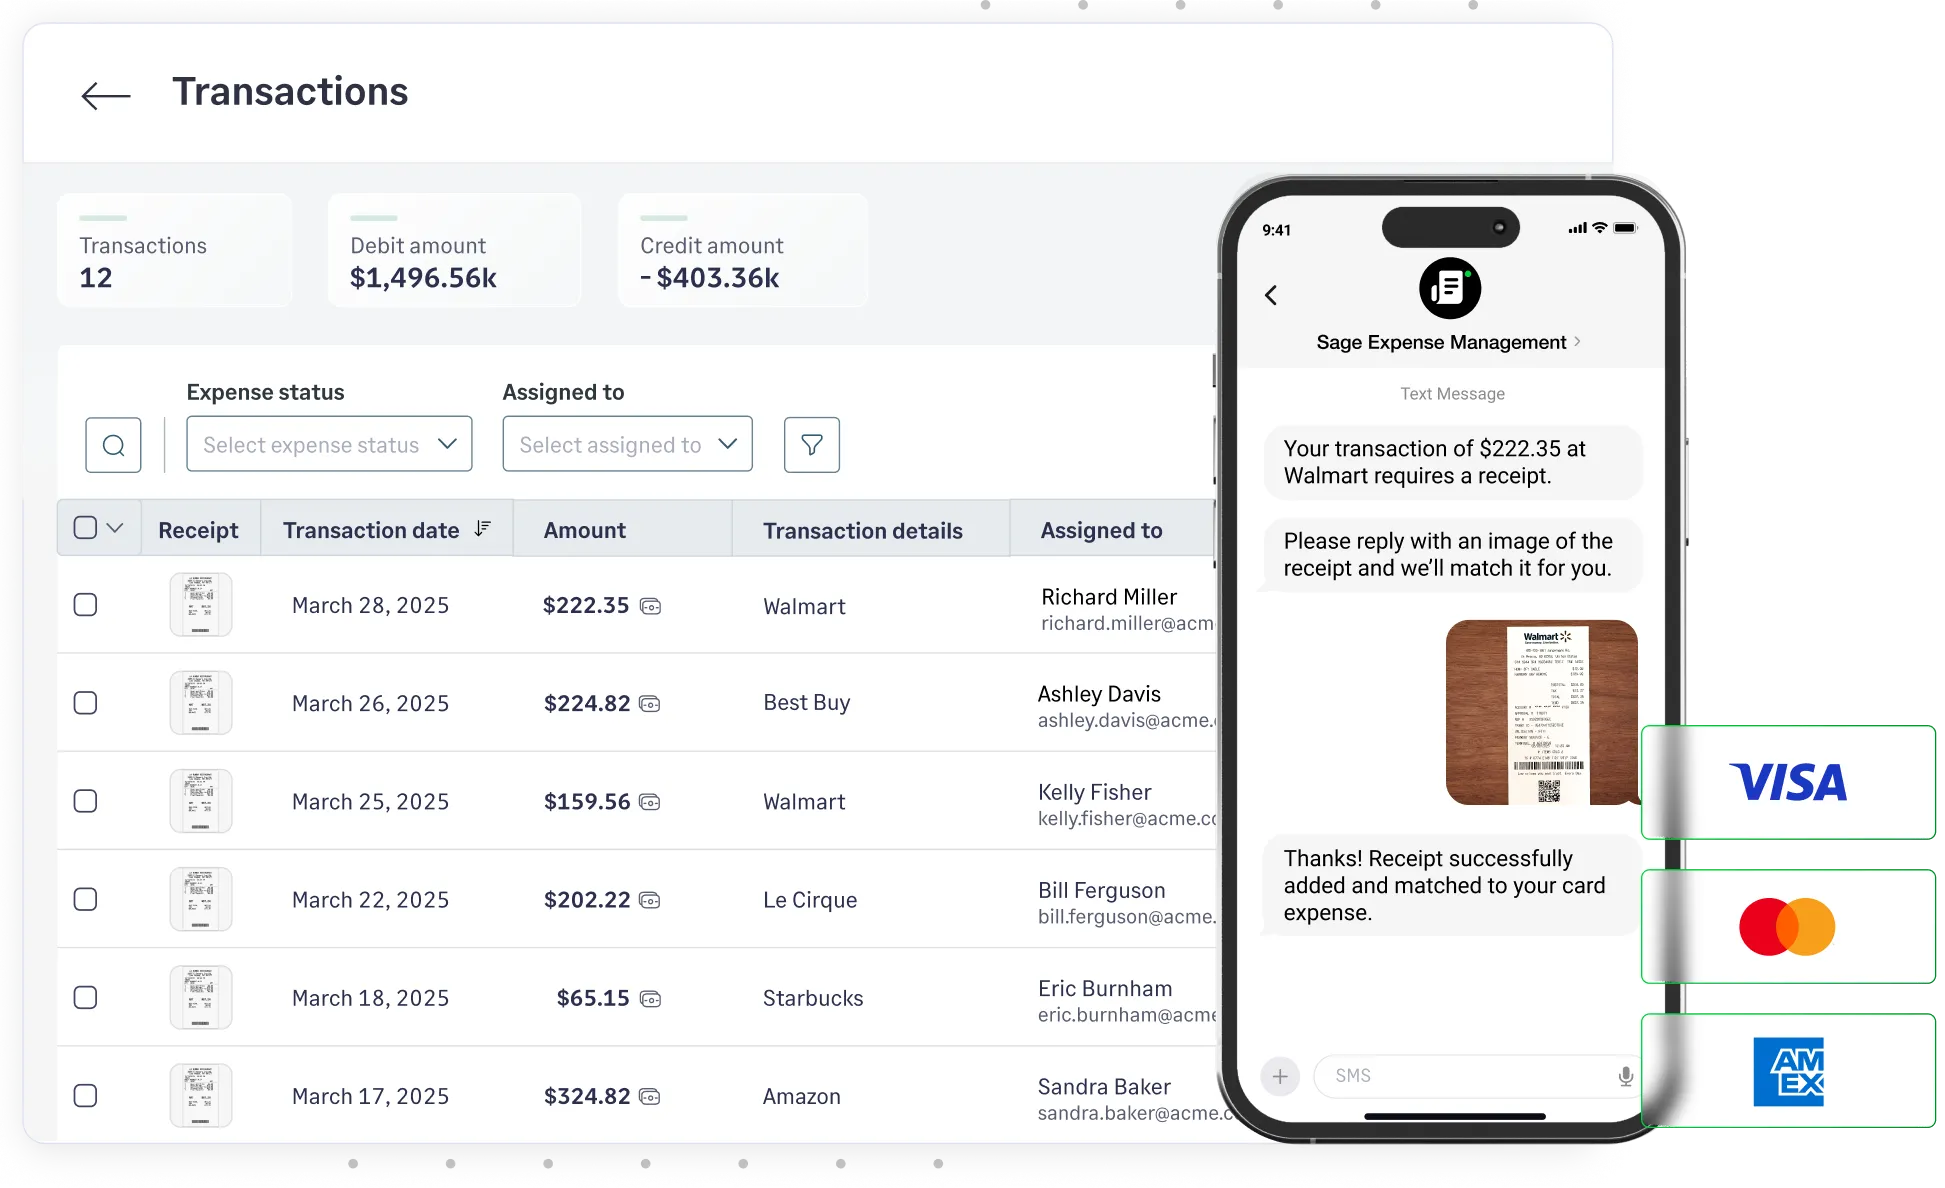Viewport: 1945px width, 1188px height.
Task: Toggle the select-all checkbox in the table header
Action: click(x=84, y=527)
